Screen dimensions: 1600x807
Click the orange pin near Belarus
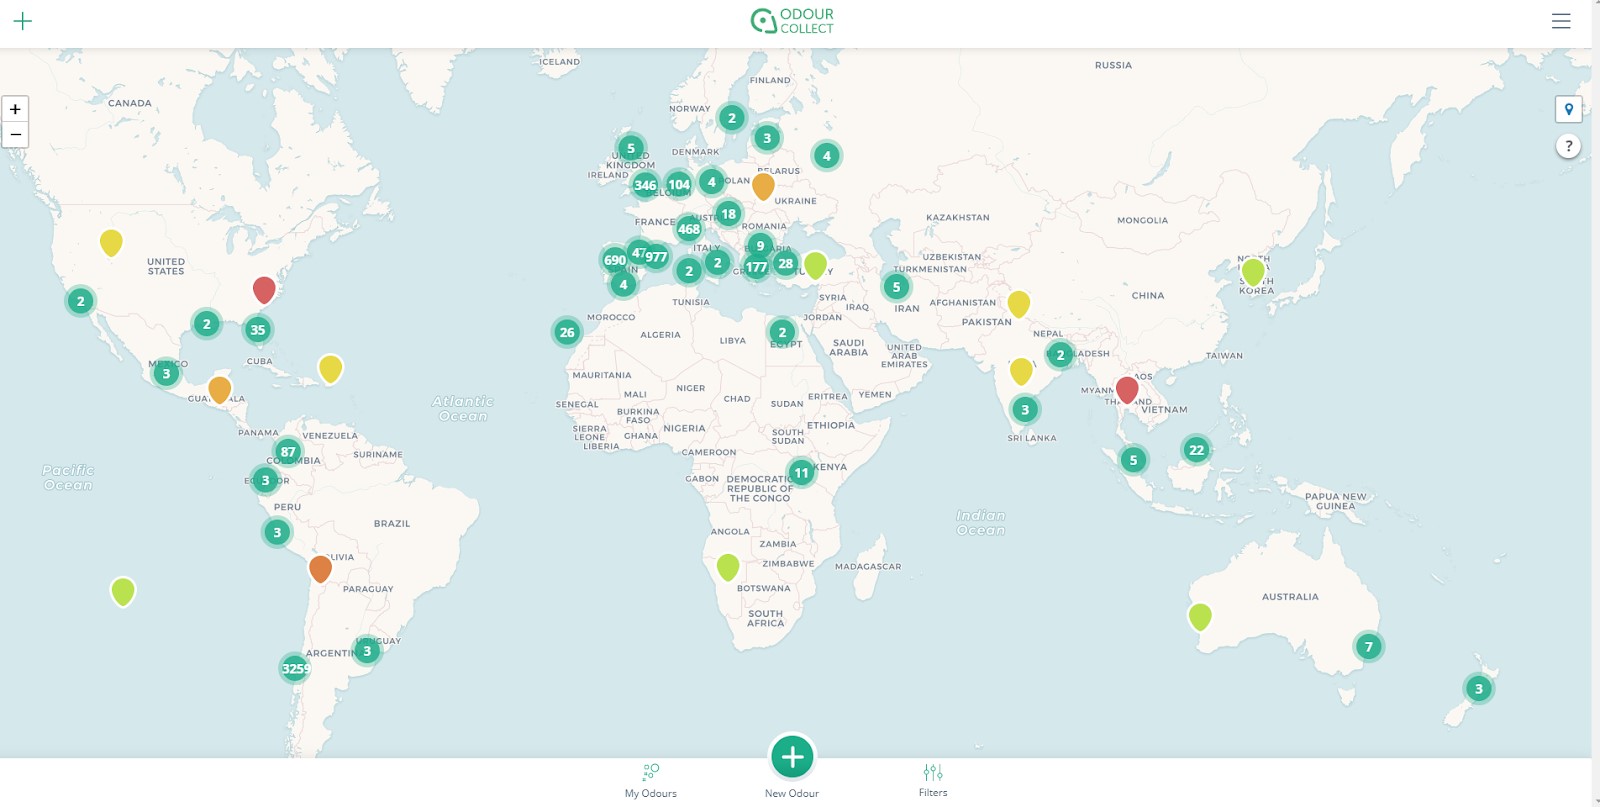pos(763,186)
